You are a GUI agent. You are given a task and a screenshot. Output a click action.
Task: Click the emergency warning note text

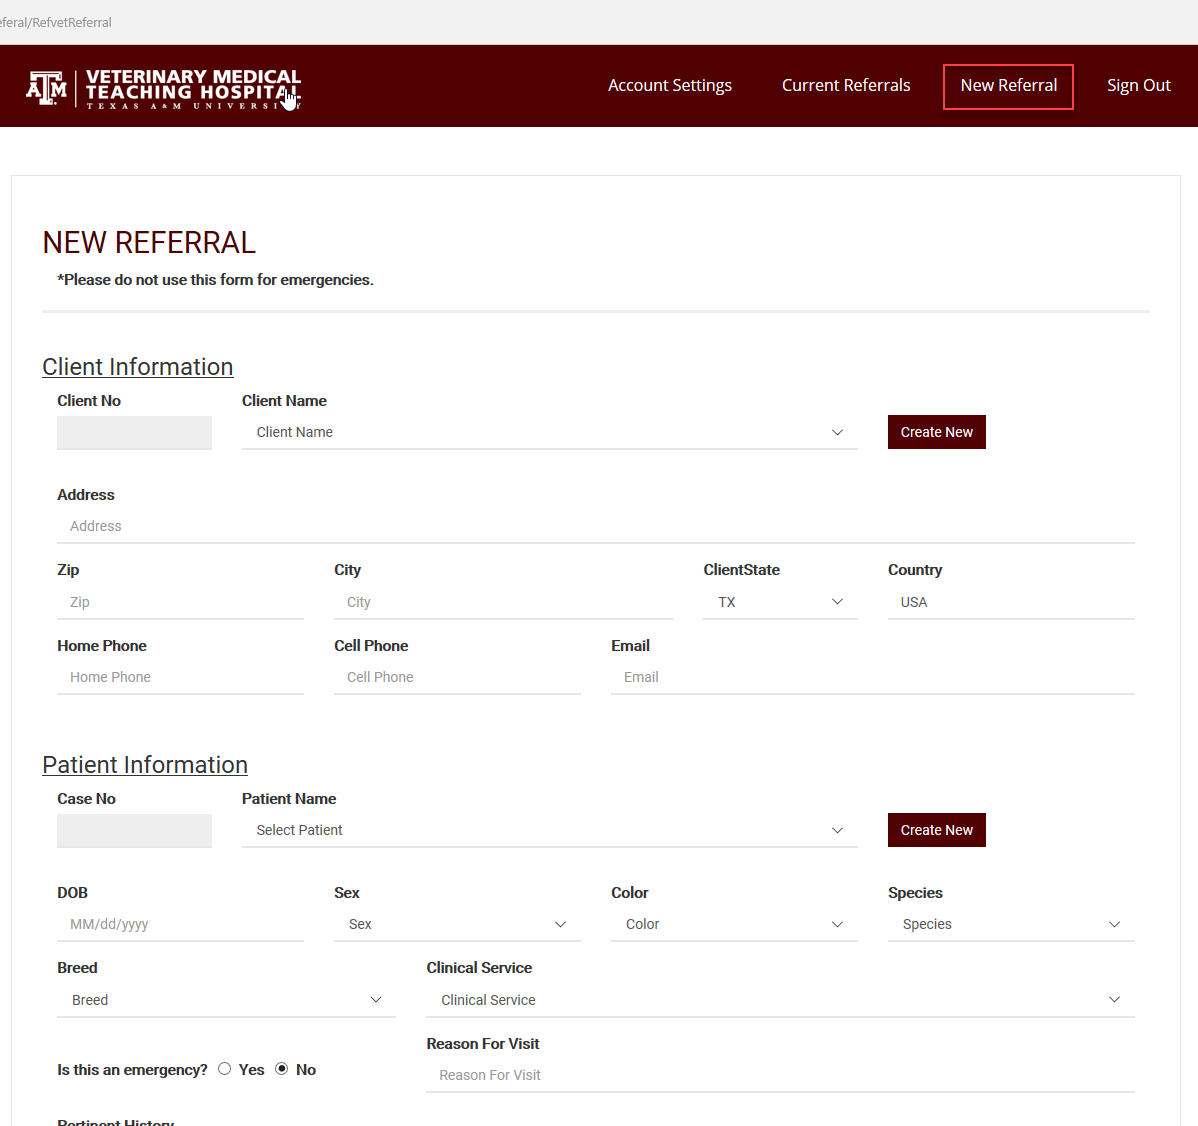[x=215, y=280]
